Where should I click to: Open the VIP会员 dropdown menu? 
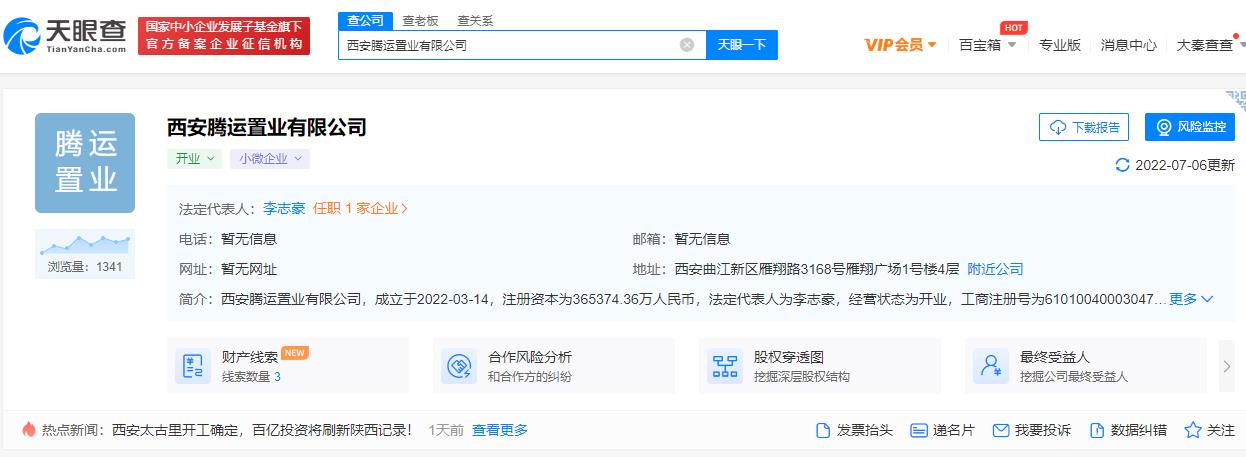[x=900, y=45]
